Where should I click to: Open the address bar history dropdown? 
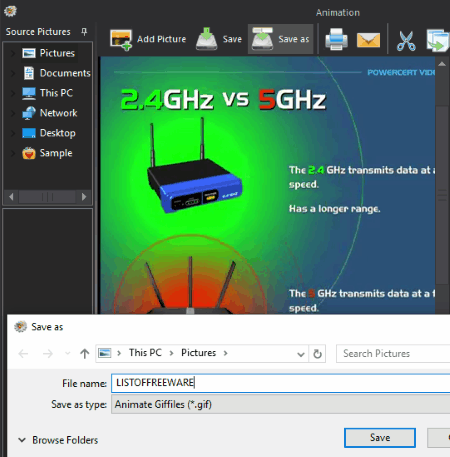pyautogui.click(x=301, y=354)
